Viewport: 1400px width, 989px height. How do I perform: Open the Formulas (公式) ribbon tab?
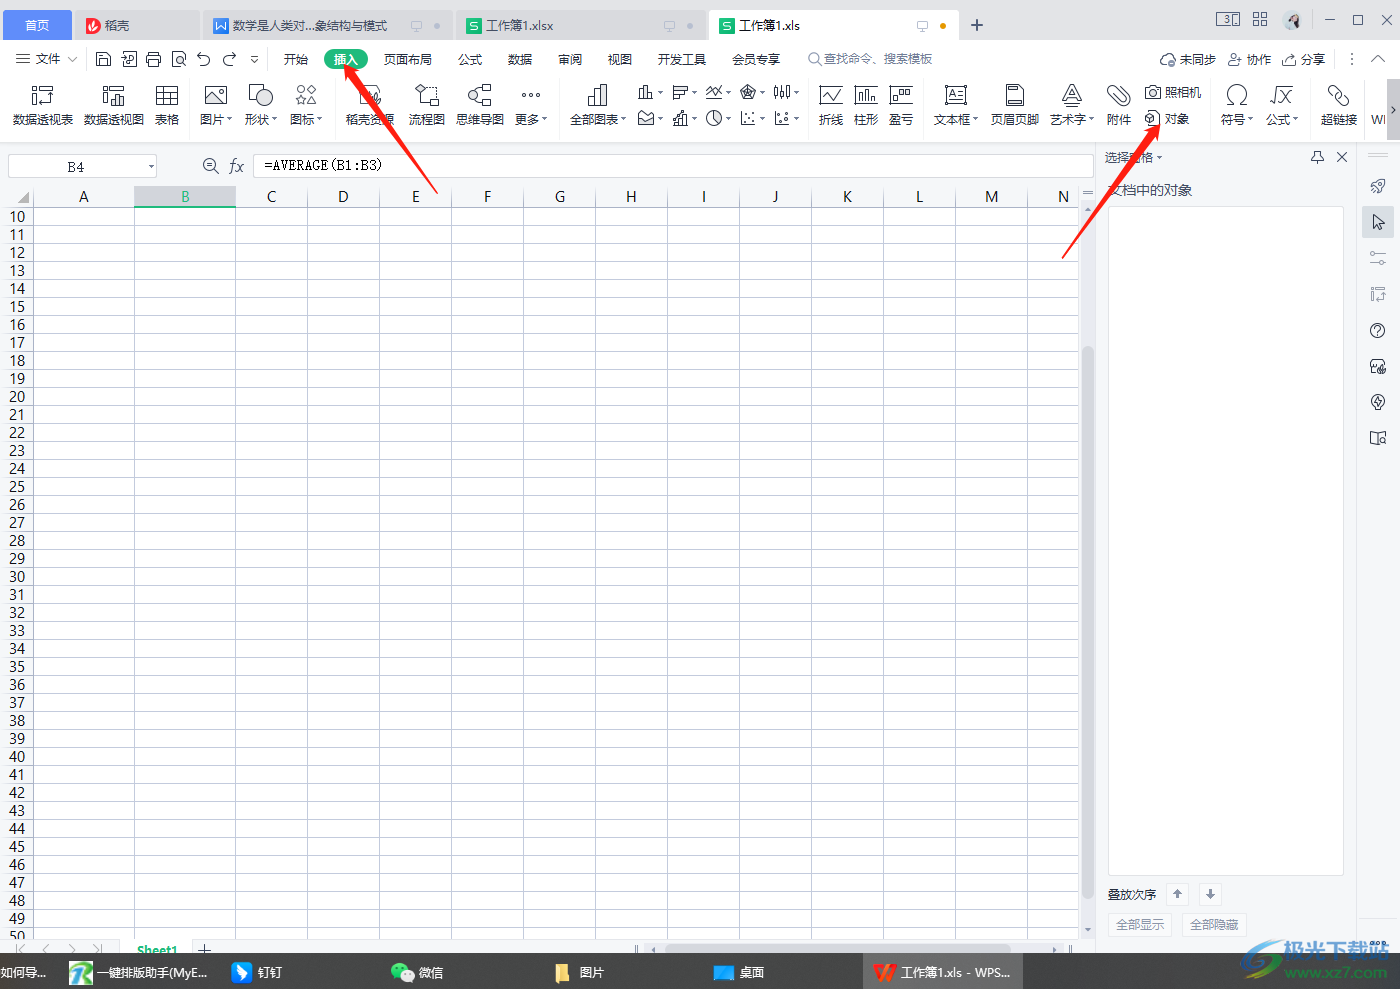[470, 59]
